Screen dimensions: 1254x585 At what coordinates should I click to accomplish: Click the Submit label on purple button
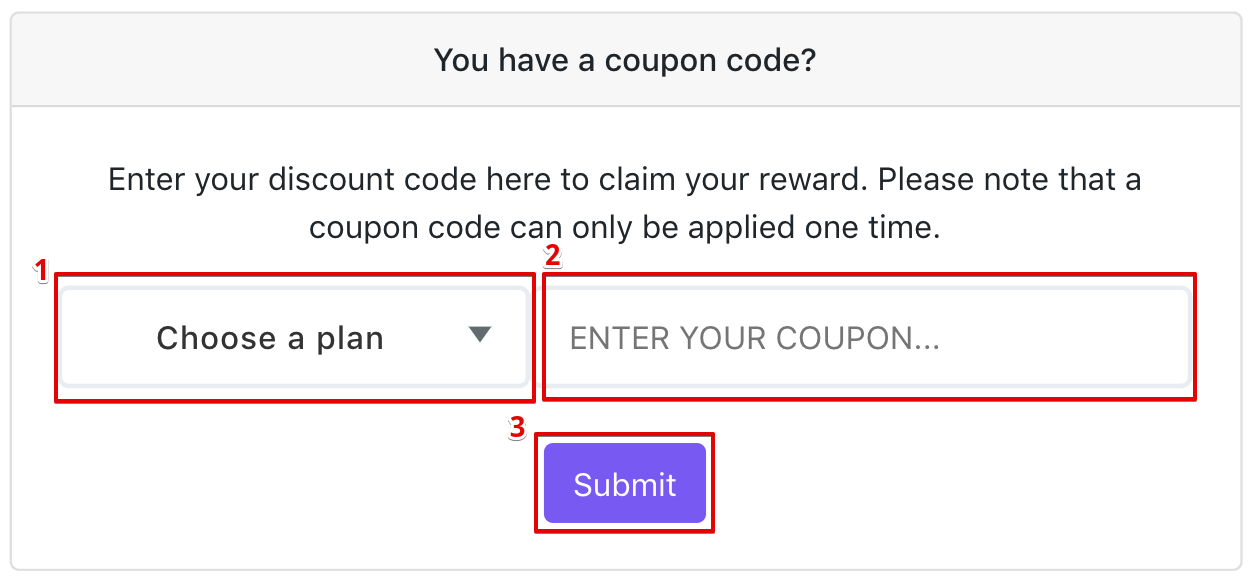coord(625,485)
